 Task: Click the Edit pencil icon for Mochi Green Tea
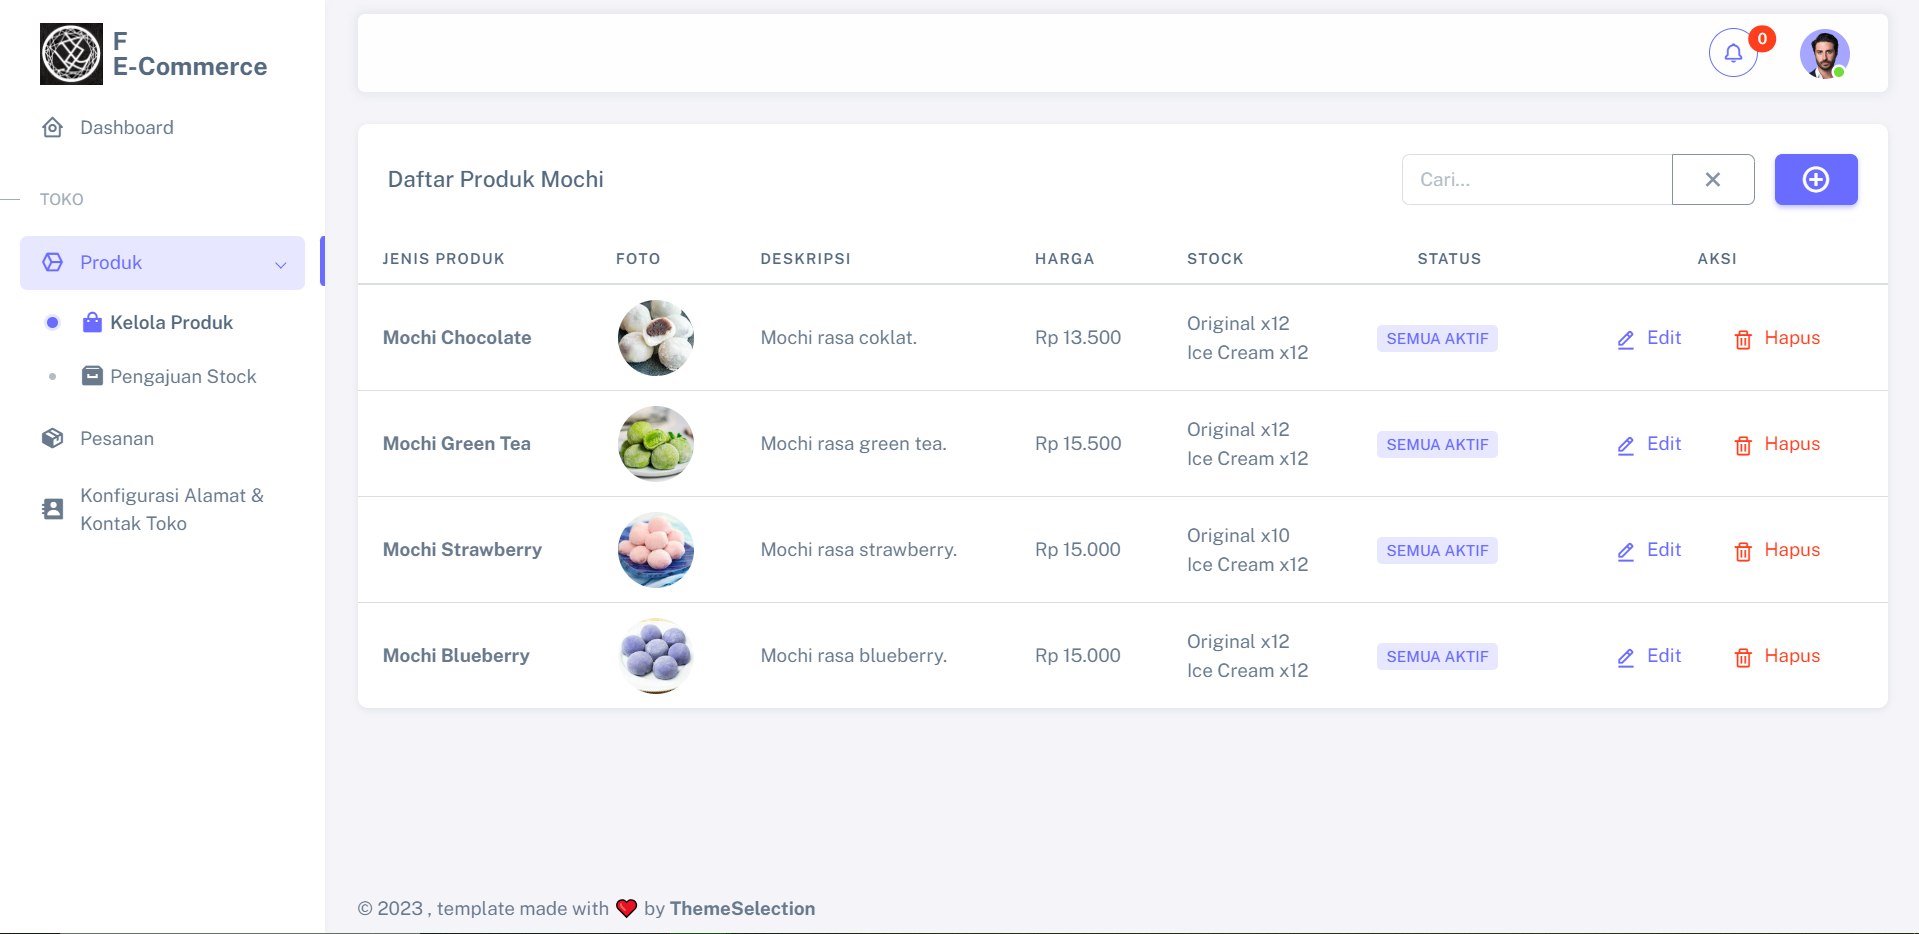(1626, 445)
